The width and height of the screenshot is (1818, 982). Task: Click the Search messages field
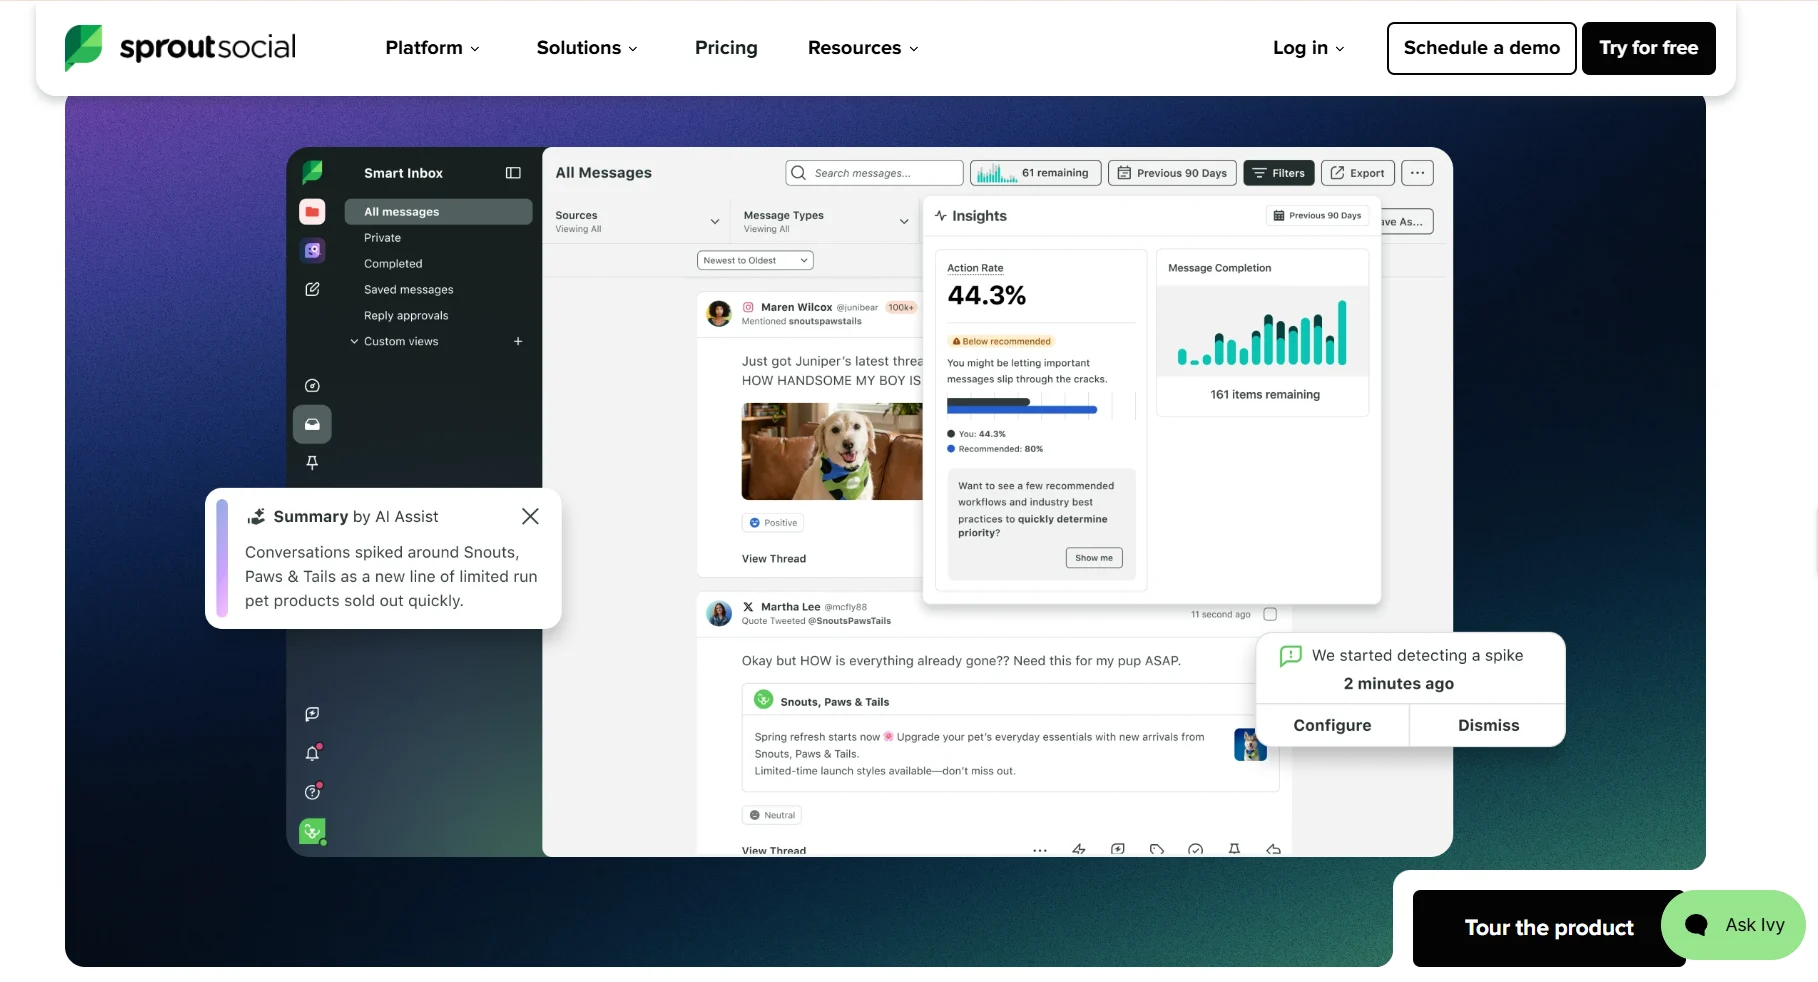point(874,173)
